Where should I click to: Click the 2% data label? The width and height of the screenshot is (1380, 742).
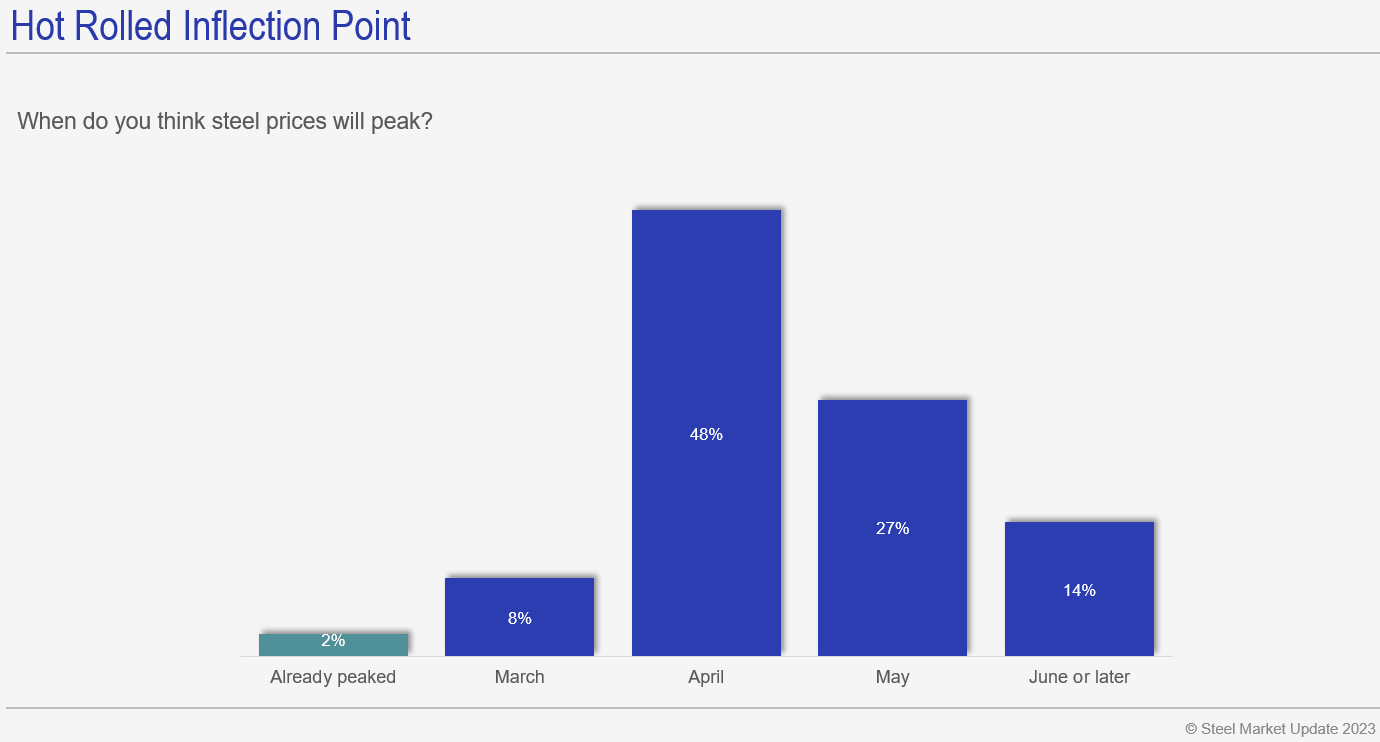333,640
